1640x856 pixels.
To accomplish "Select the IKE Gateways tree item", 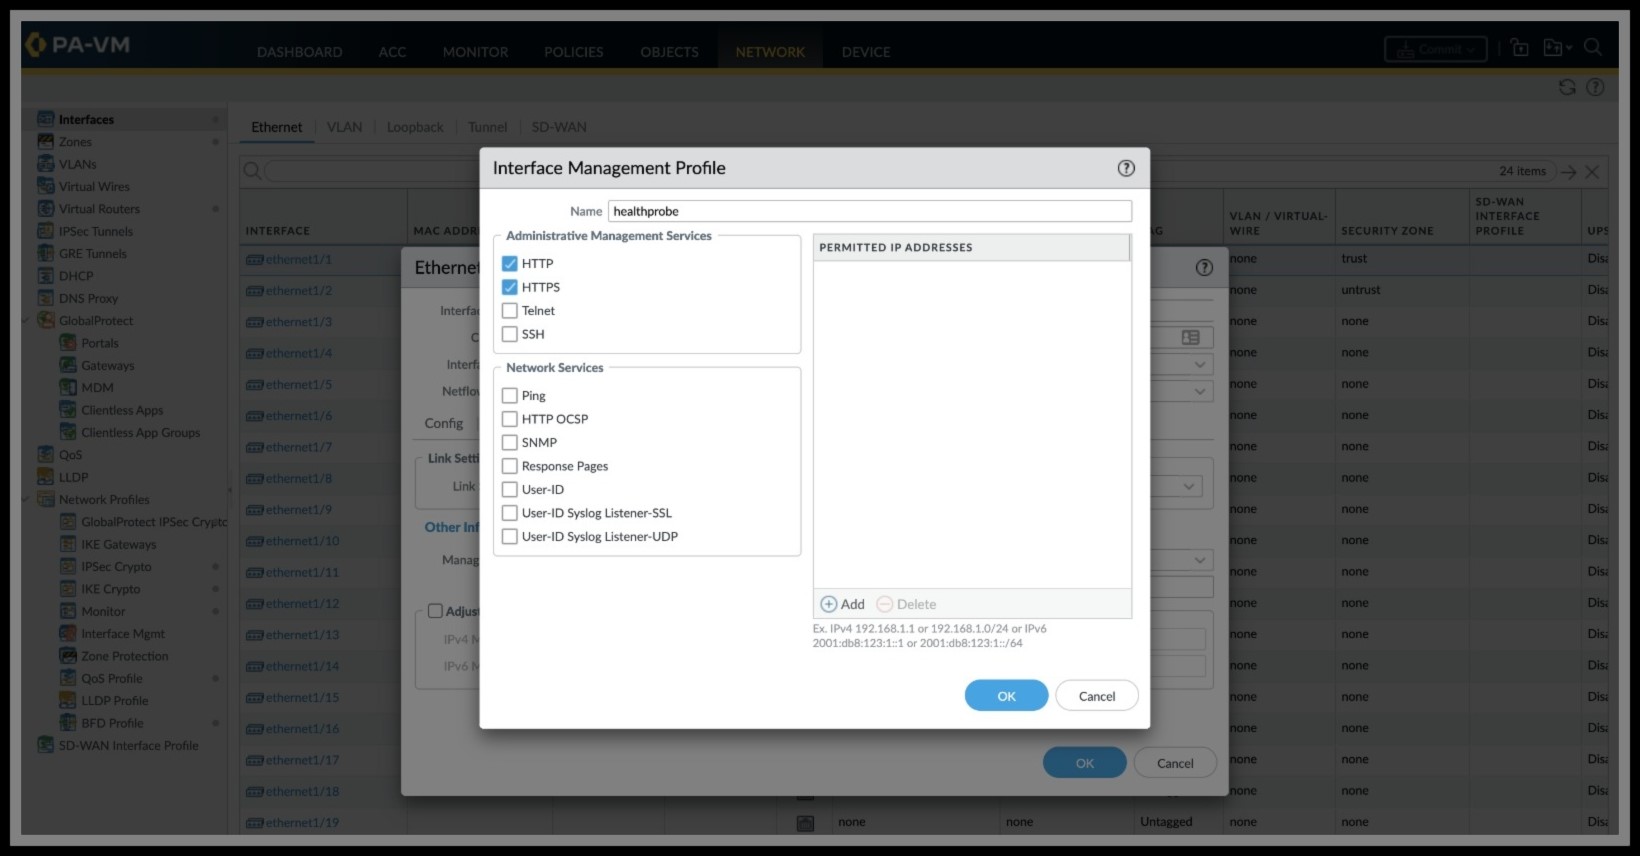I will click(x=118, y=544).
